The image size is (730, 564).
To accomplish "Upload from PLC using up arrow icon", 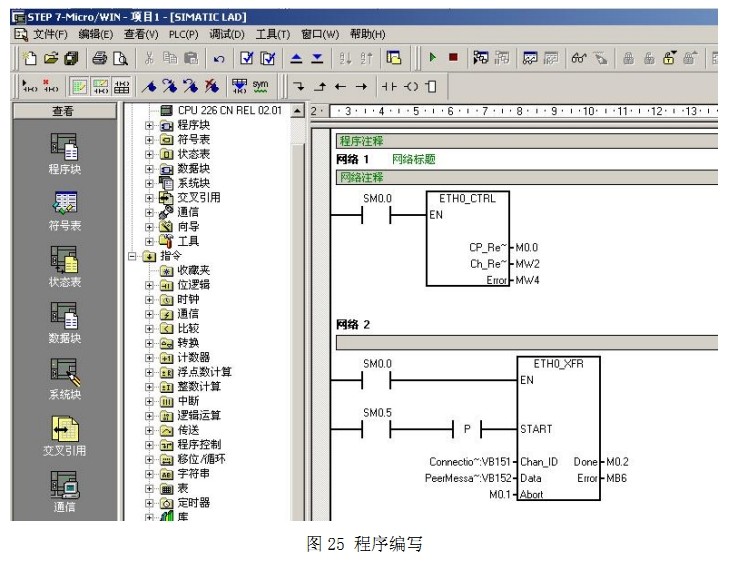I will tap(296, 58).
